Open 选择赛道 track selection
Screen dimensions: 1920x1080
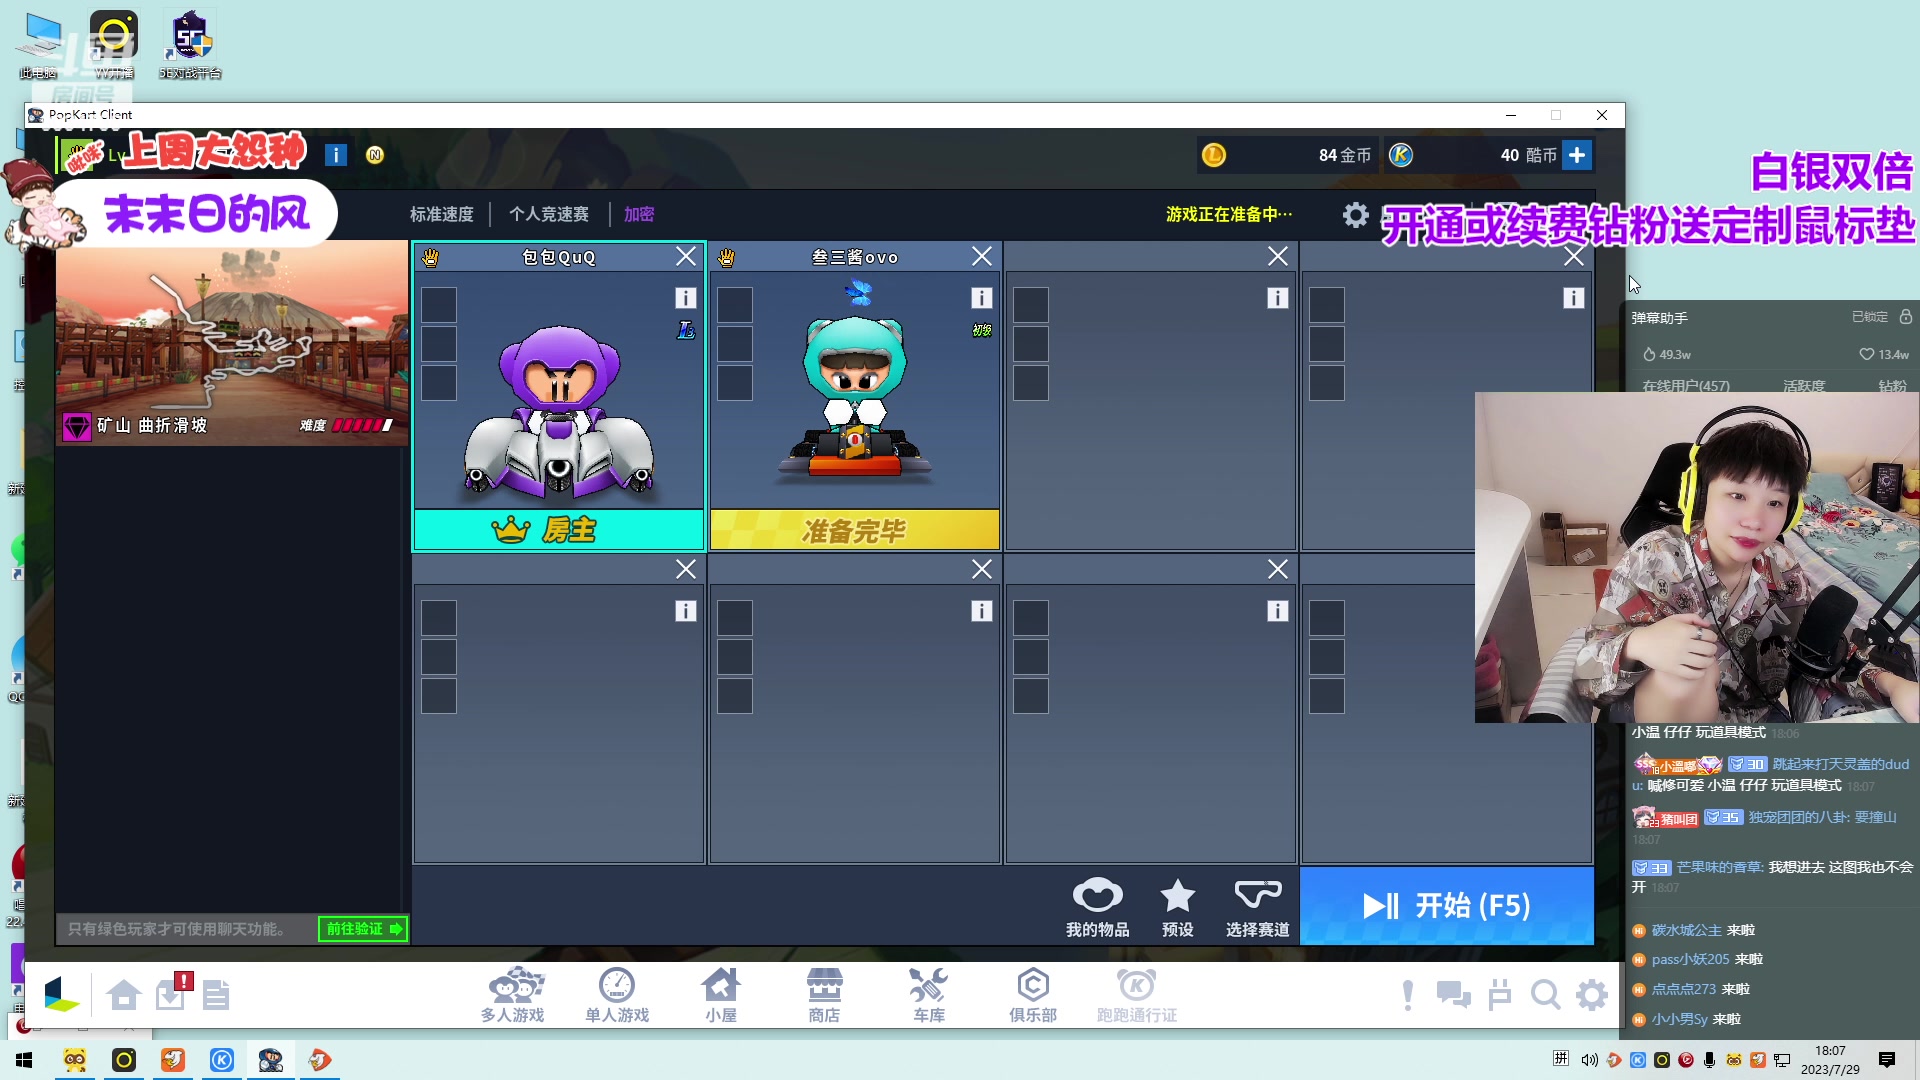(1257, 907)
